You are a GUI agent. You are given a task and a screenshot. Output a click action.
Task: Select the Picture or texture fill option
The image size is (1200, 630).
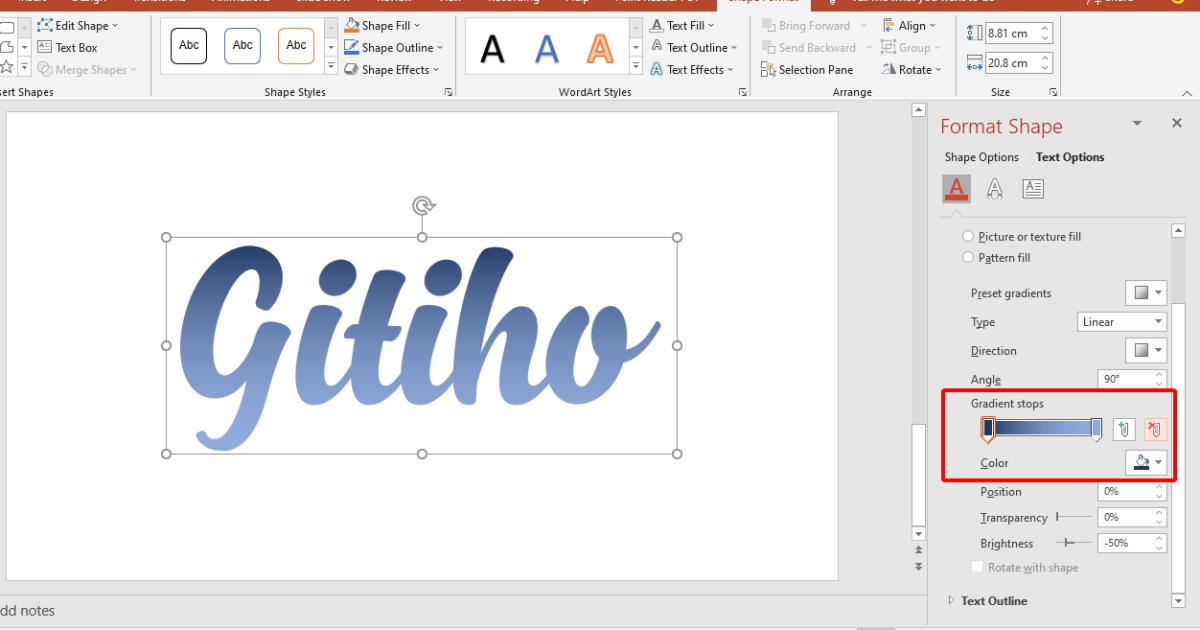coord(968,236)
